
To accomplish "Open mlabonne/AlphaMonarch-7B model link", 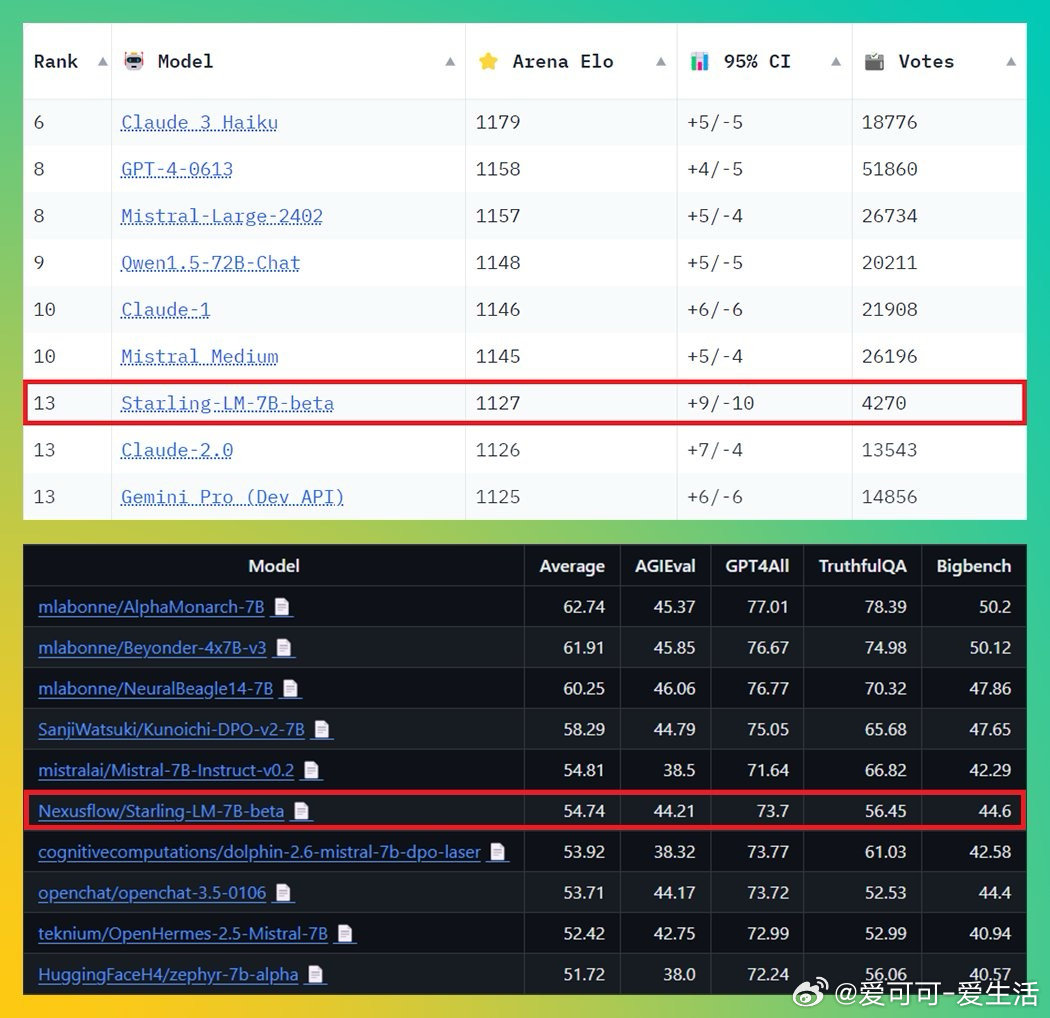I will 151,607.
